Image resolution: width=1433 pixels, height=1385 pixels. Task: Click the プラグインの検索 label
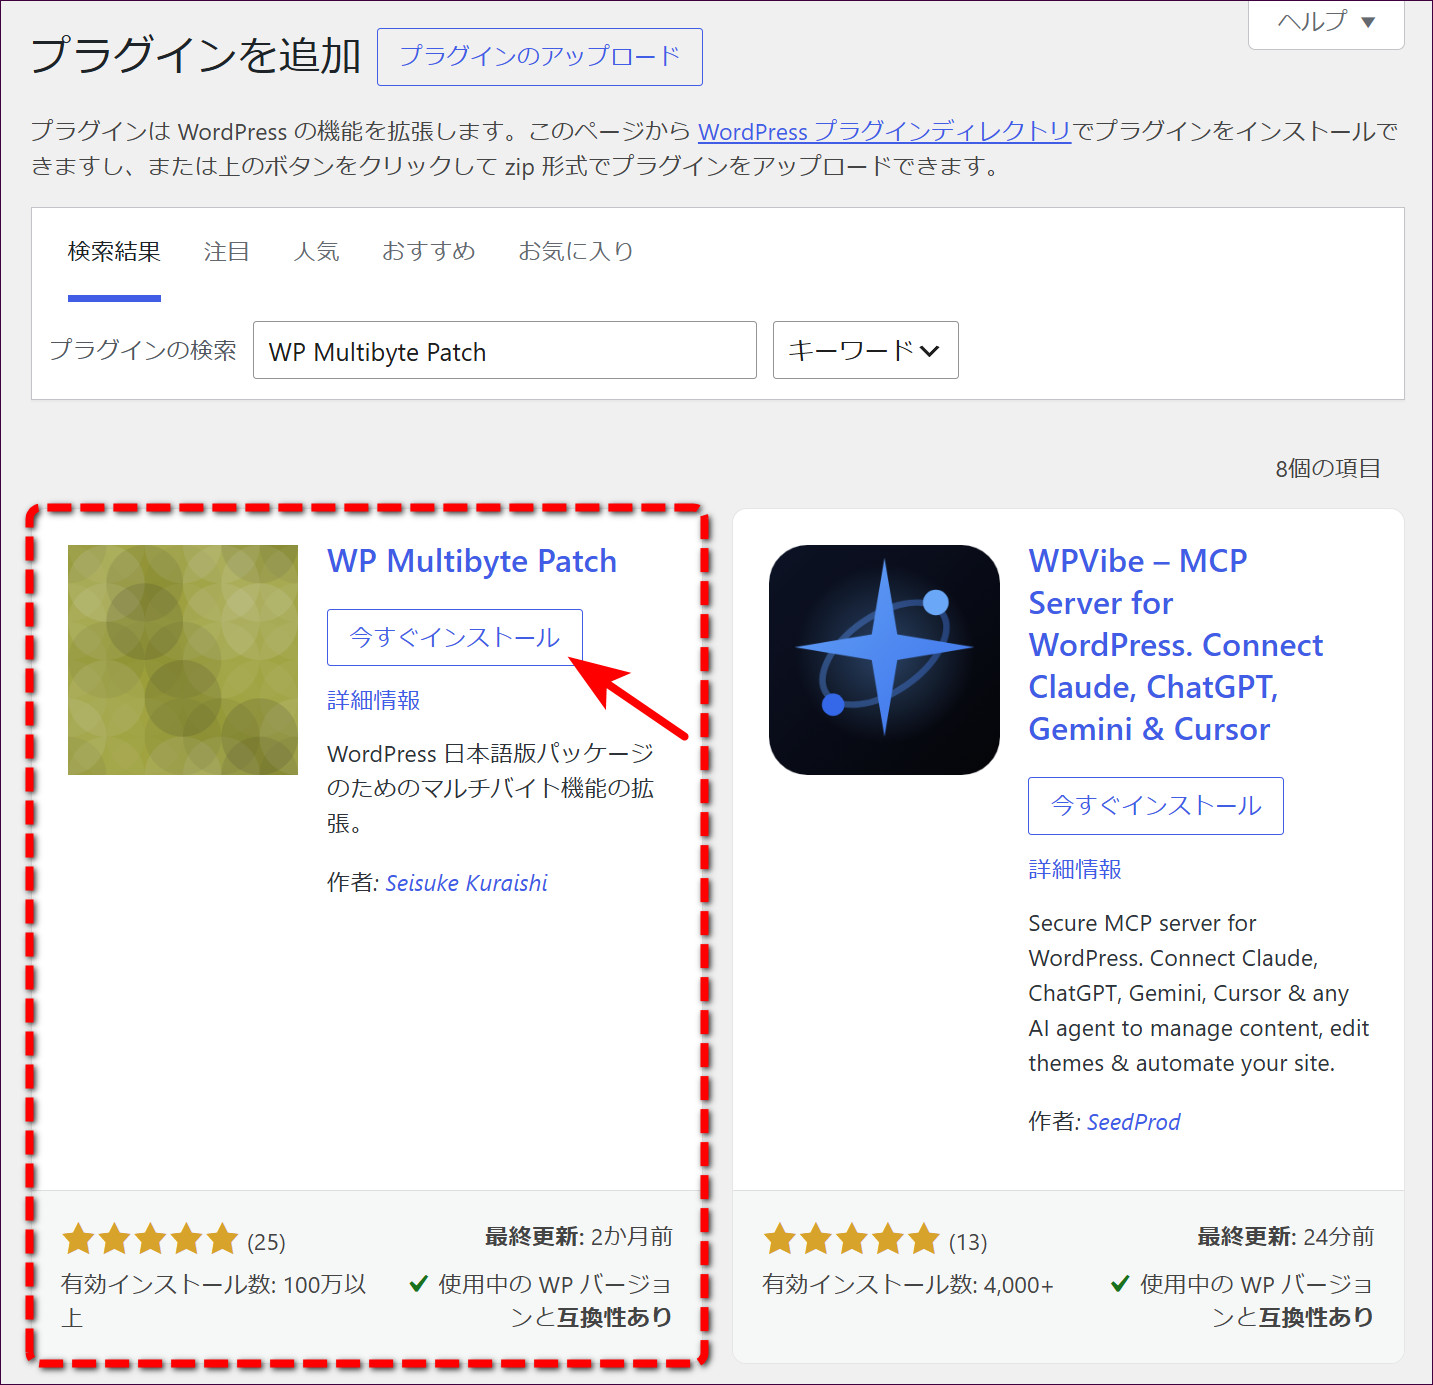coord(143,350)
